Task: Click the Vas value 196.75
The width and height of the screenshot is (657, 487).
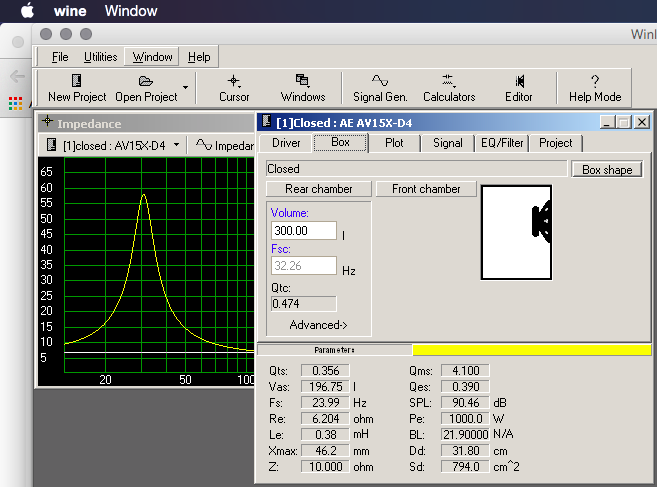Action: [x=325, y=386]
